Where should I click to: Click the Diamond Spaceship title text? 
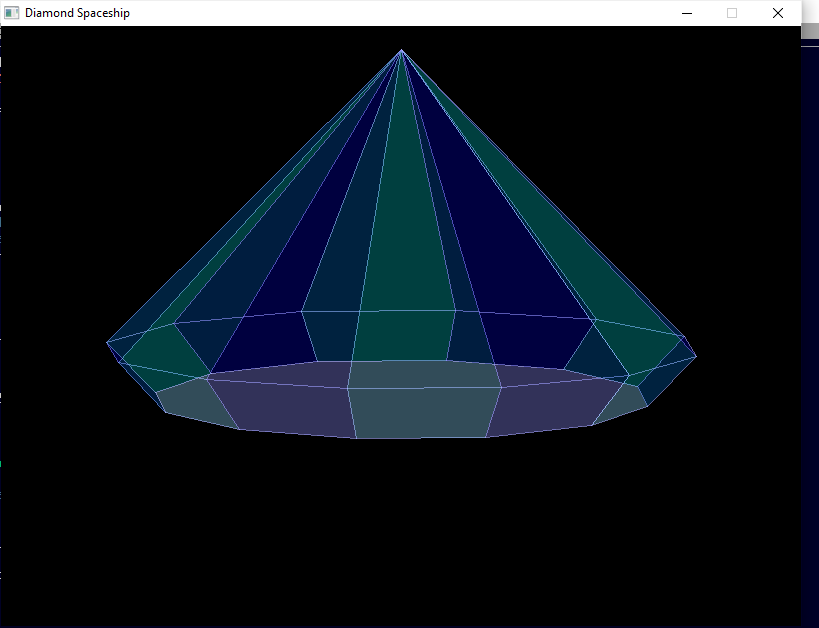point(77,13)
